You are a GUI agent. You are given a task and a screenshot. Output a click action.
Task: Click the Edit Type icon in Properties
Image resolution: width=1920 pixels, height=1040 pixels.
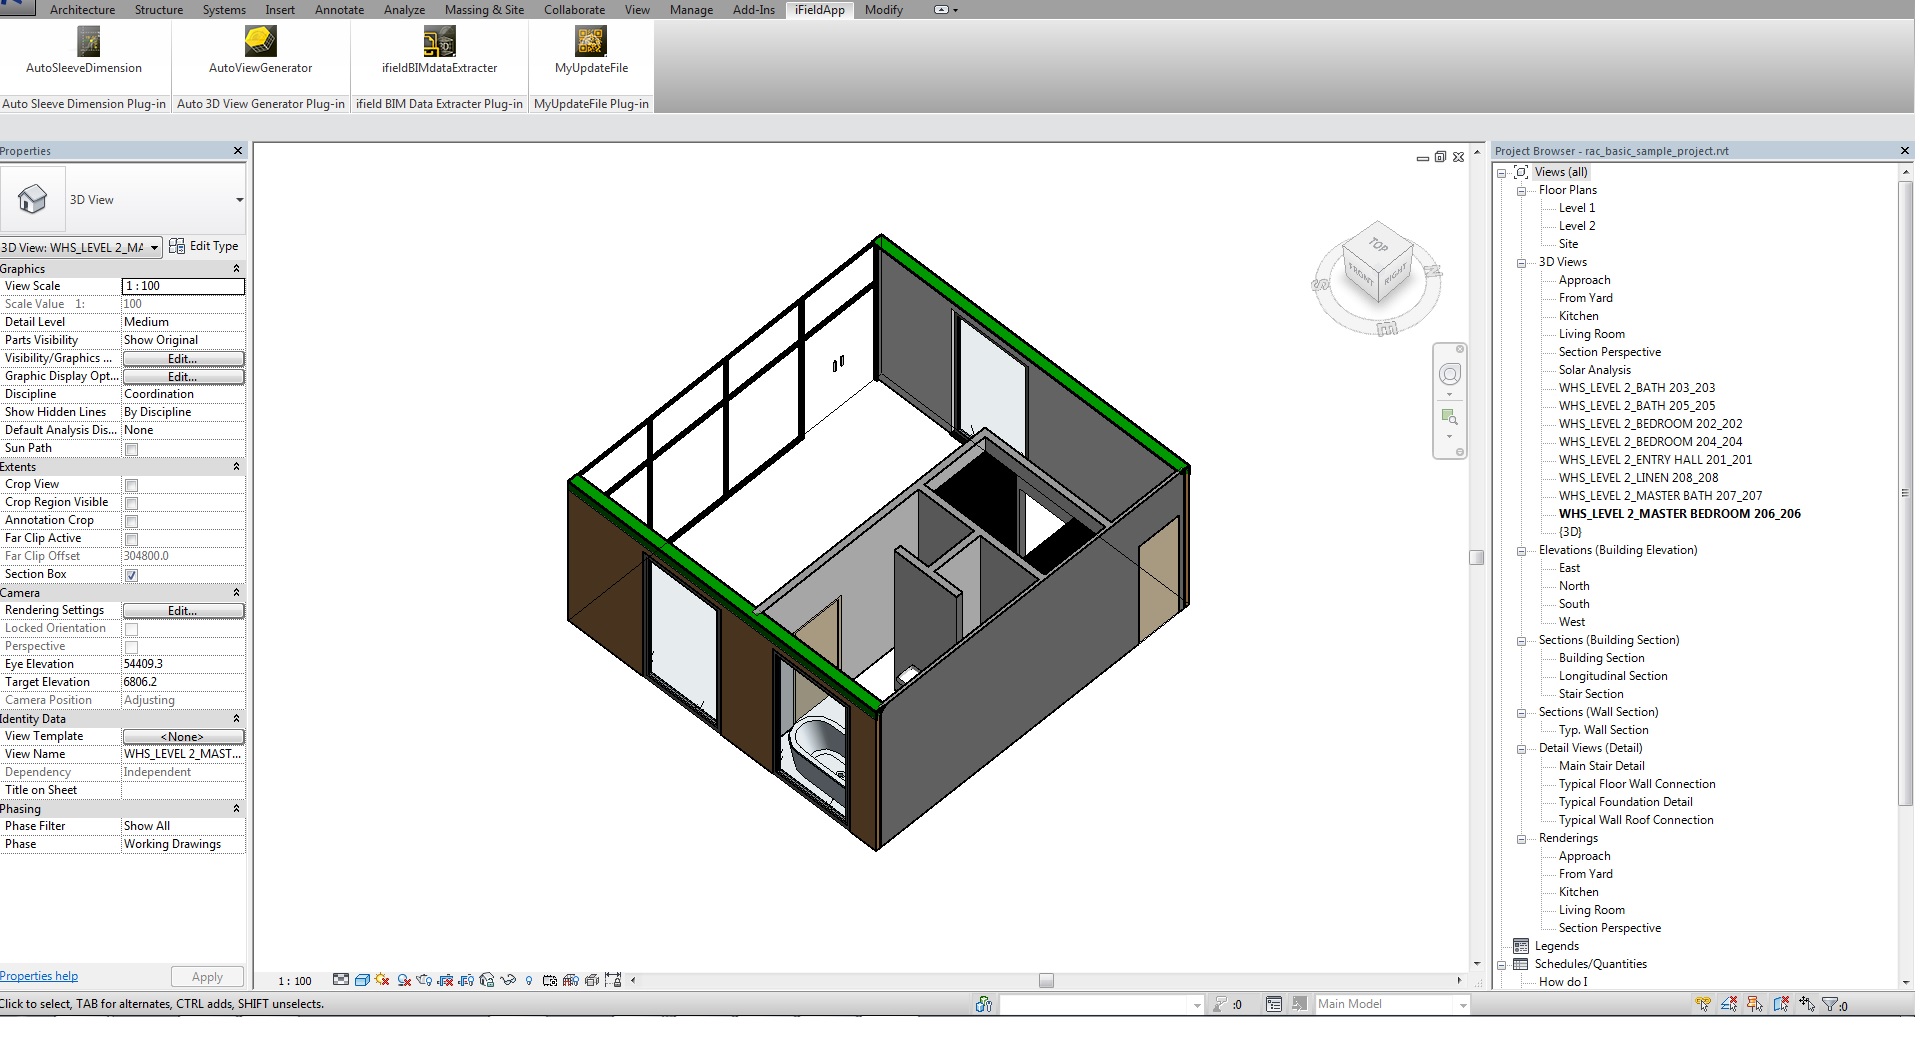click(177, 246)
